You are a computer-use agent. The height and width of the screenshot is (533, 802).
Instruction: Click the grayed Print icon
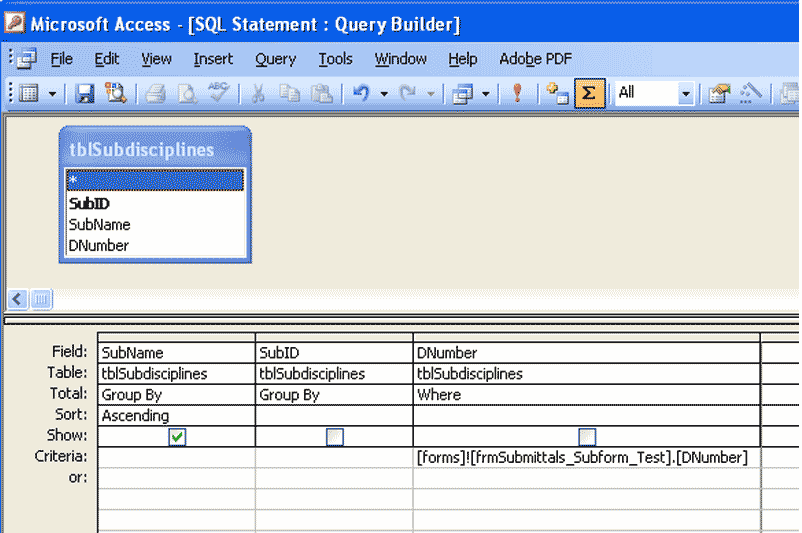[x=155, y=94]
